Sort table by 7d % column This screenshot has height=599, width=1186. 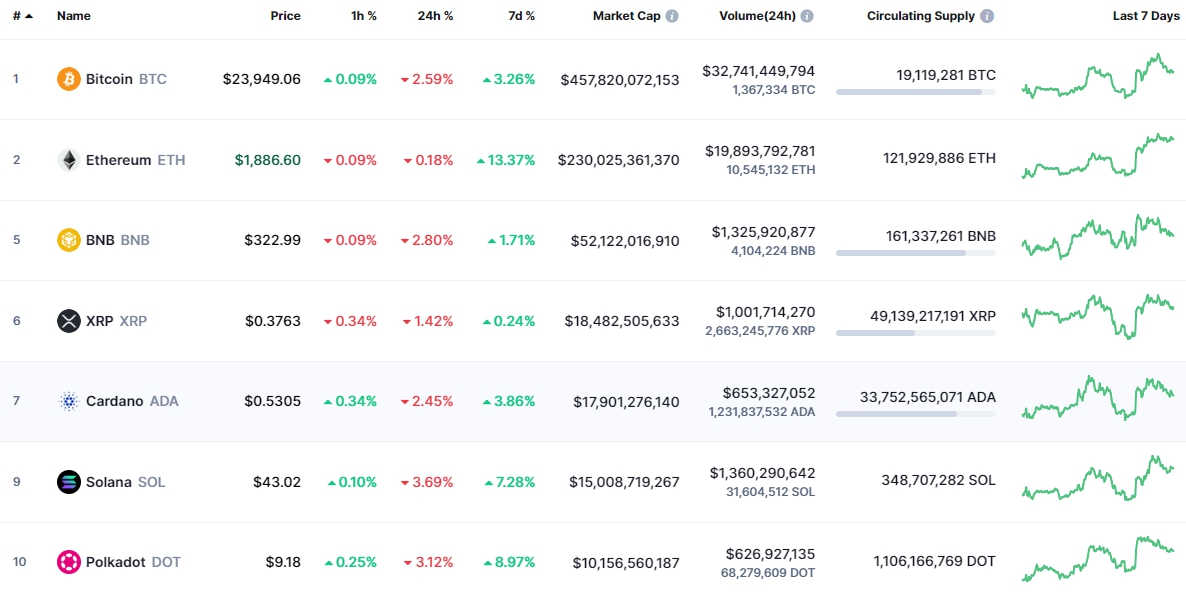(x=520, y=16)
